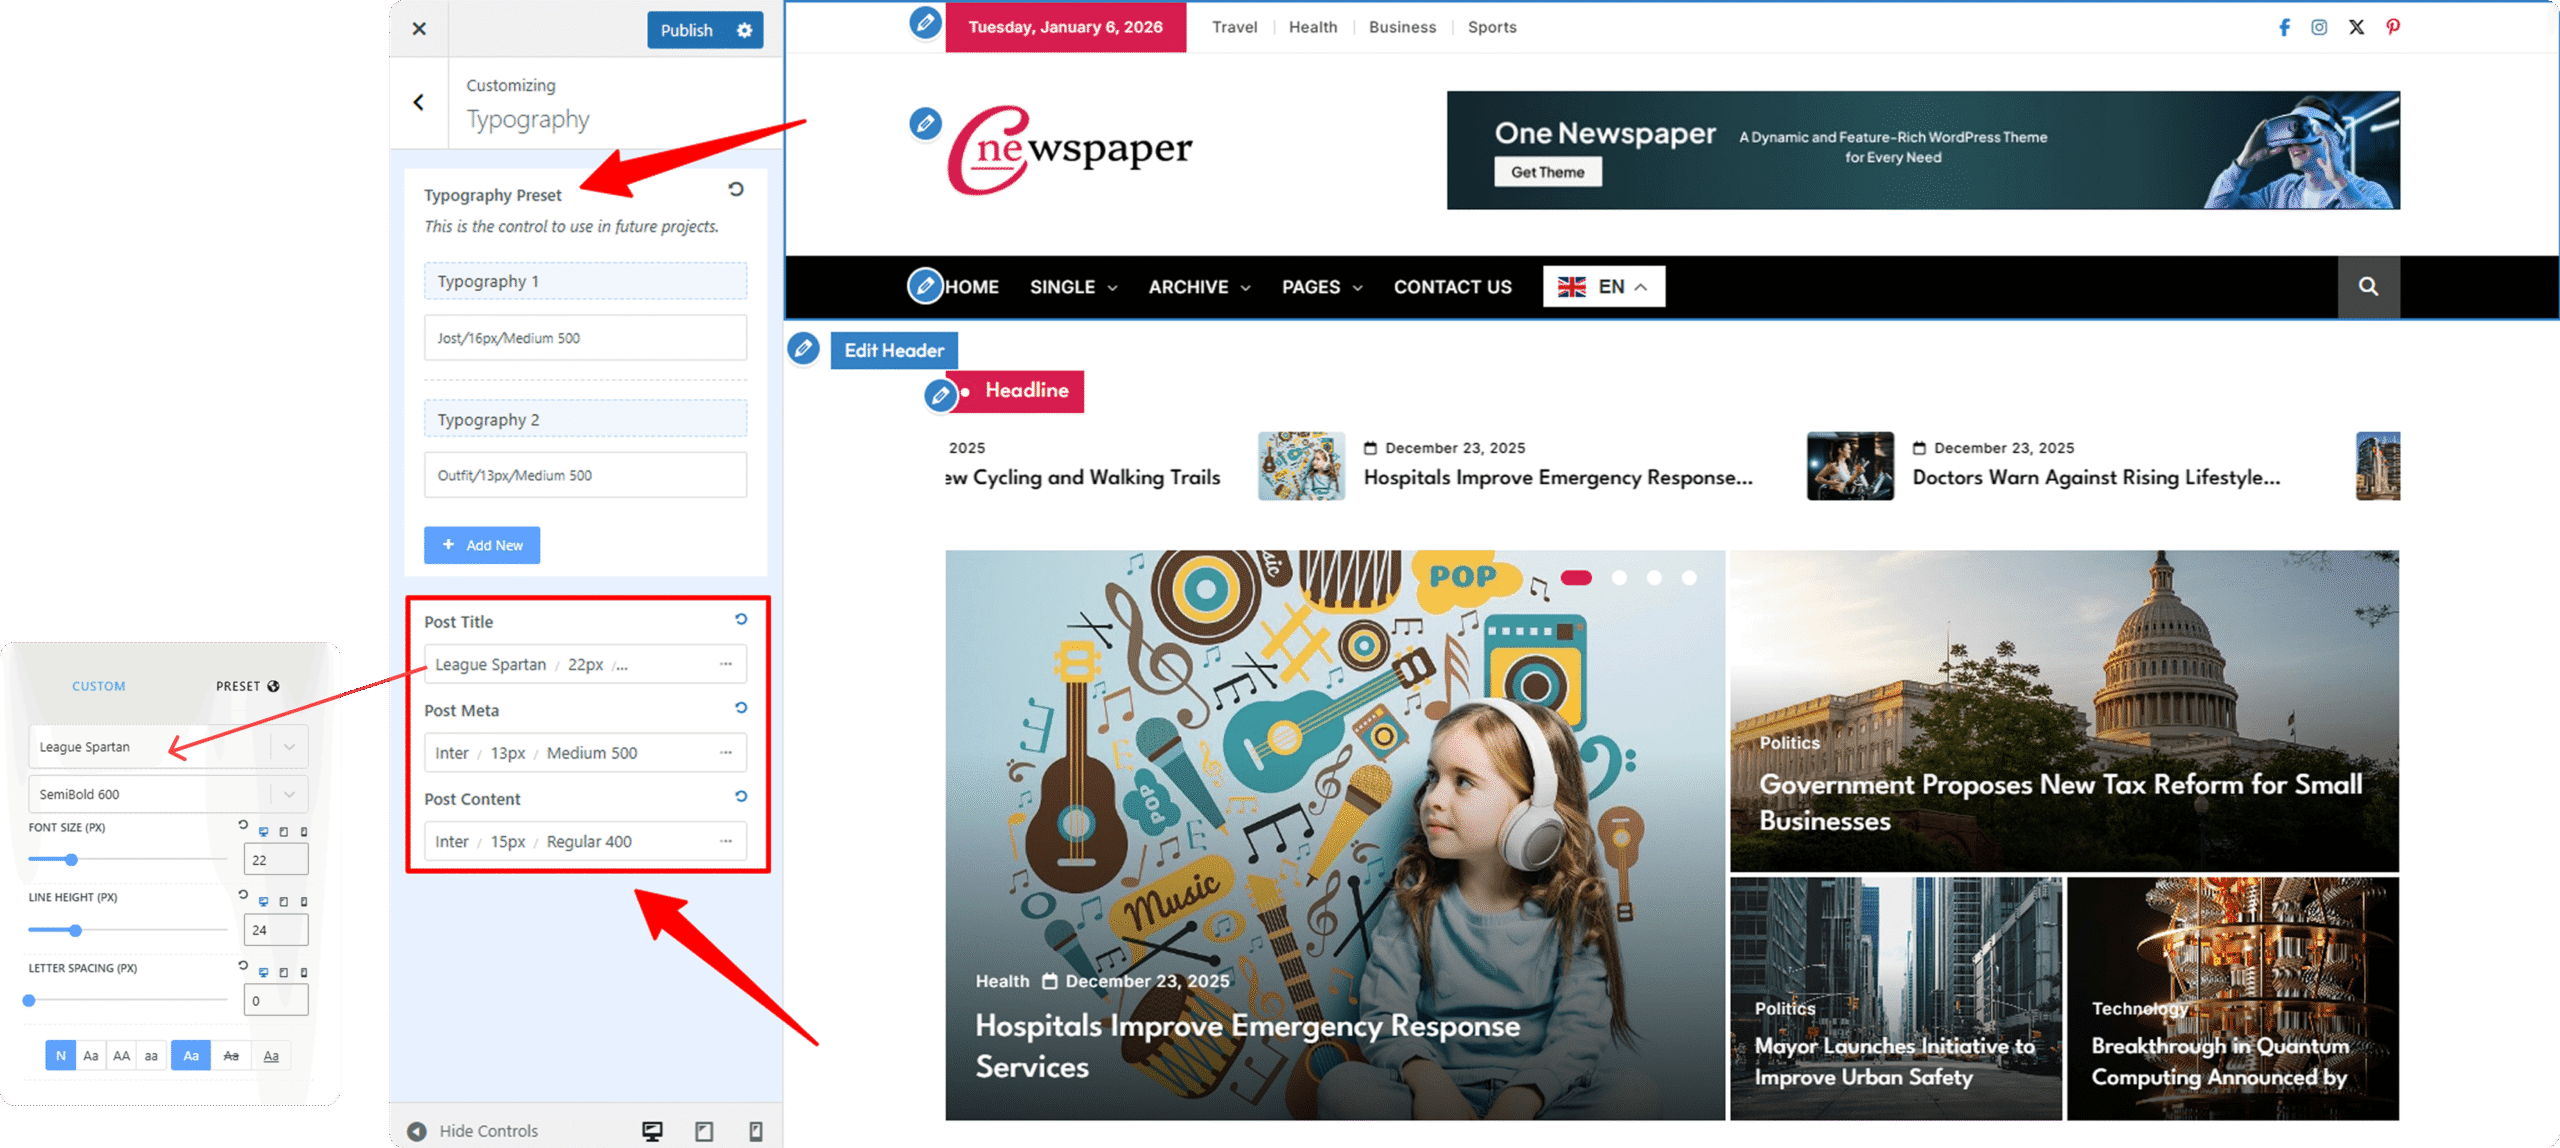Click the Pinterest social icon

pos(2392,27)
